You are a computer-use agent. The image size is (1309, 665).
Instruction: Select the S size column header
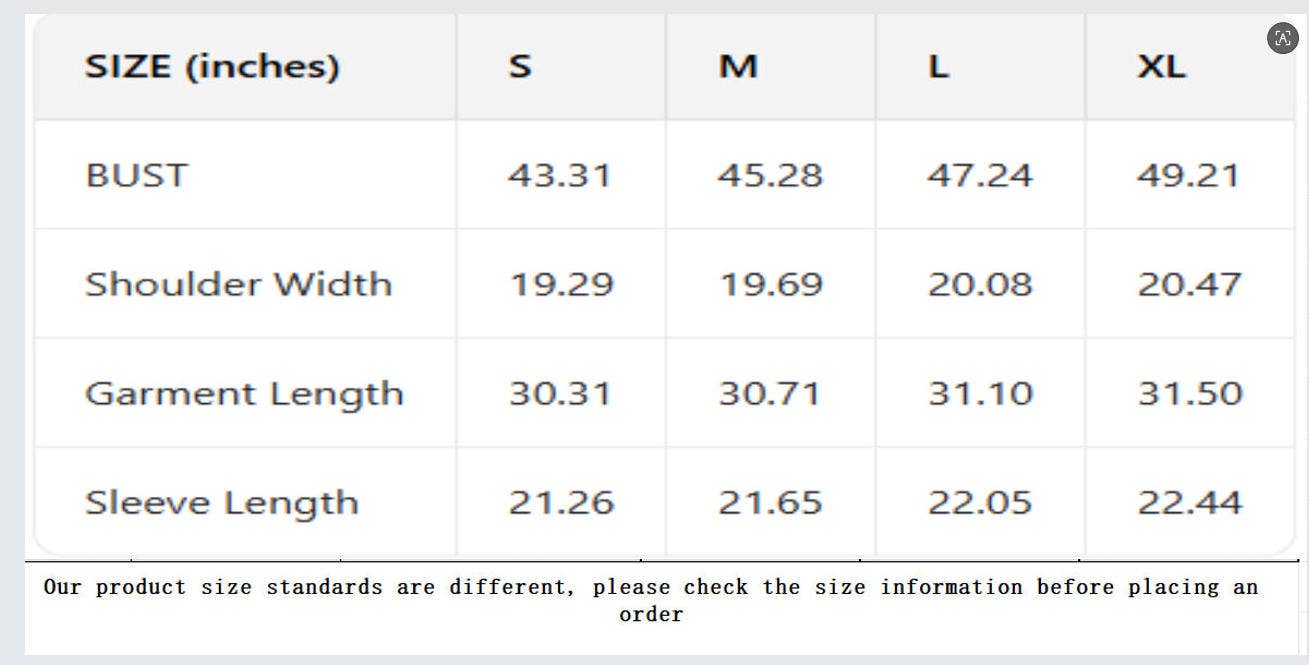519,67
